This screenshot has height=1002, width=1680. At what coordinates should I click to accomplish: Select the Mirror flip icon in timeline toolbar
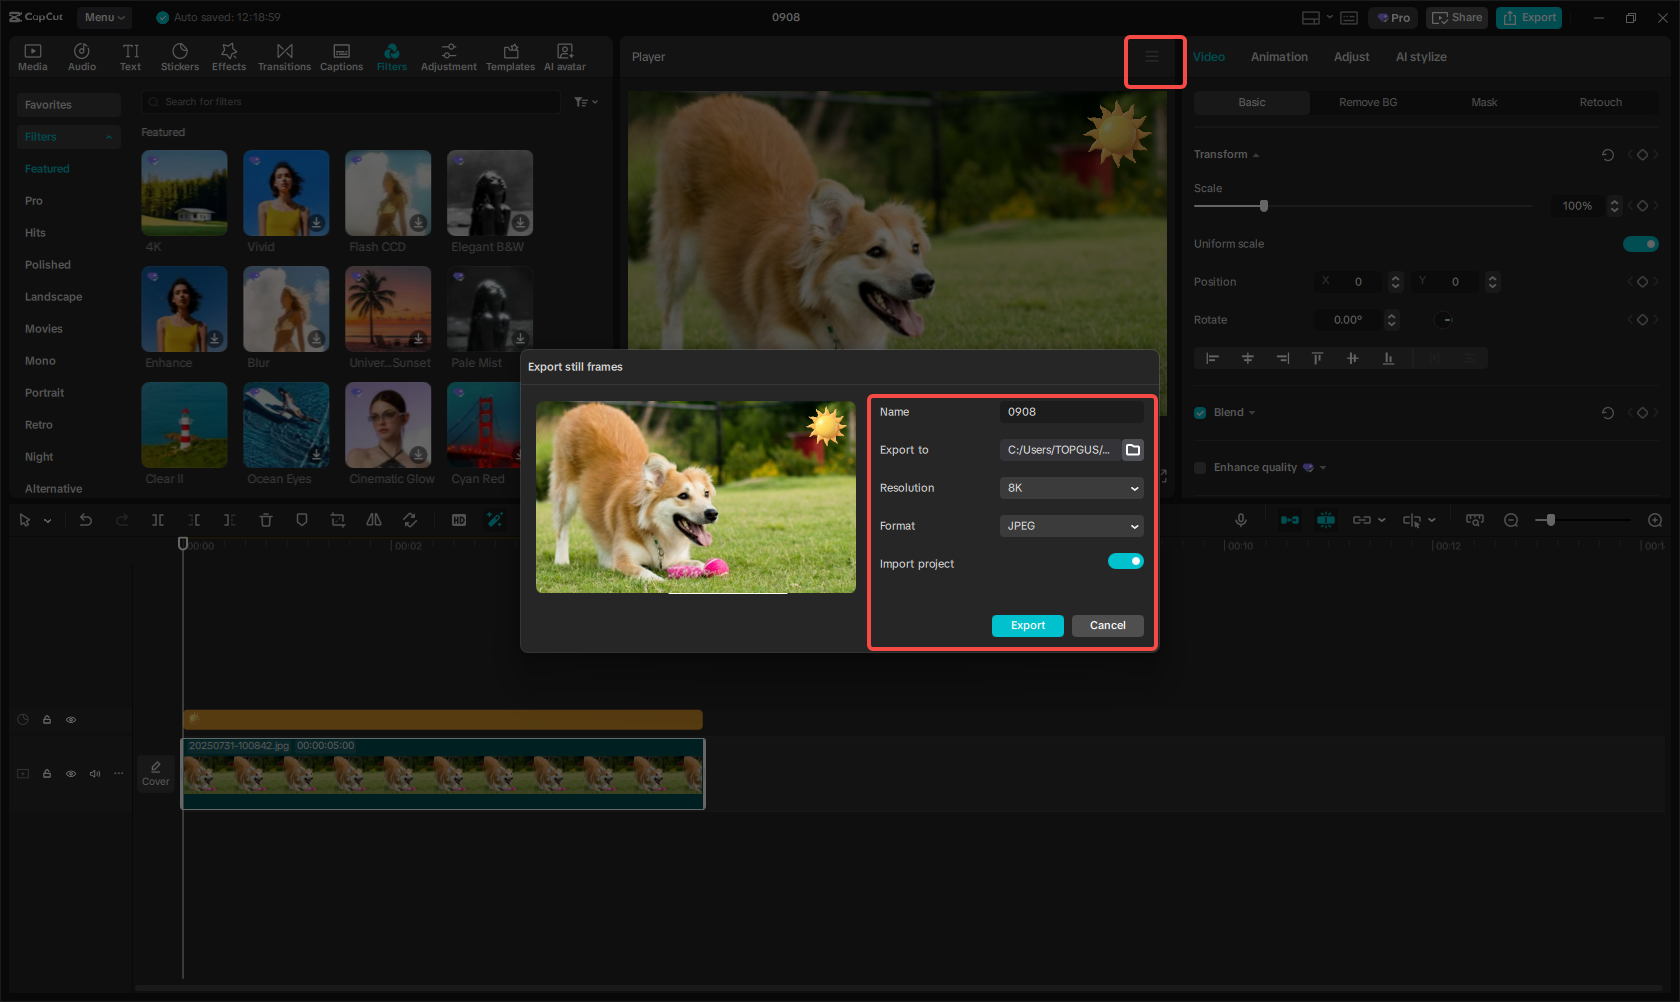[x=374, y=520]
